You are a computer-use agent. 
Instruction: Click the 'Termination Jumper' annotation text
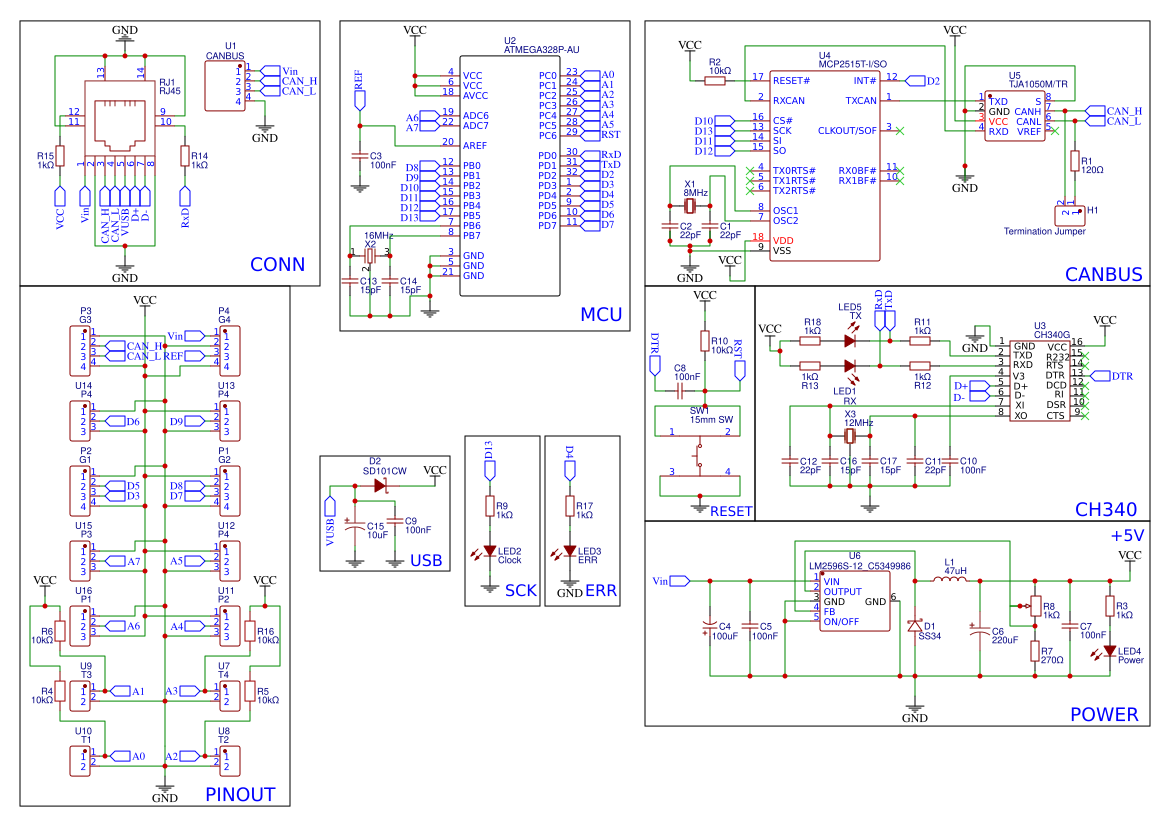pos(1044,232)
